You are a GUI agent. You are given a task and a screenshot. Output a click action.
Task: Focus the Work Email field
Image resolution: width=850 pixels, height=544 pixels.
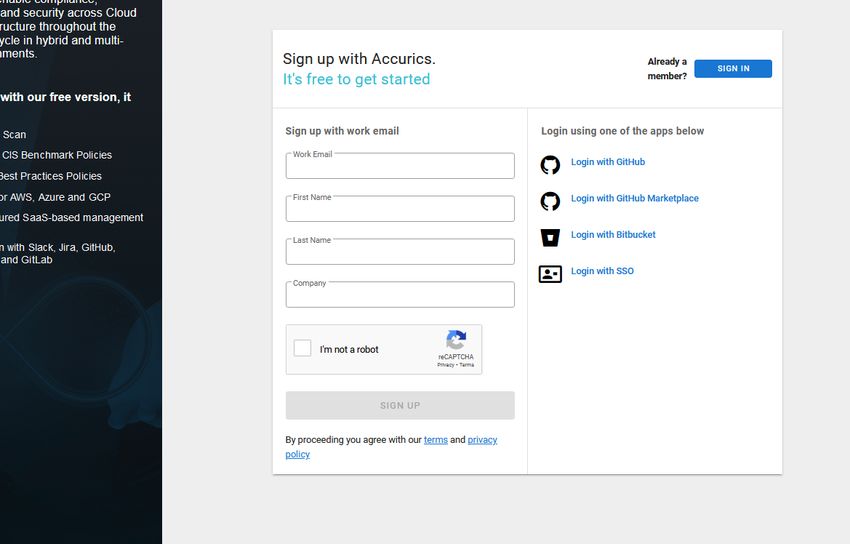click(400, 166)
